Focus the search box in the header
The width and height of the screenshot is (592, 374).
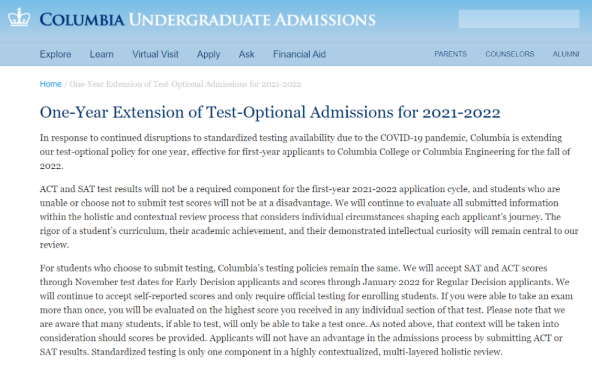coord(519,19)
